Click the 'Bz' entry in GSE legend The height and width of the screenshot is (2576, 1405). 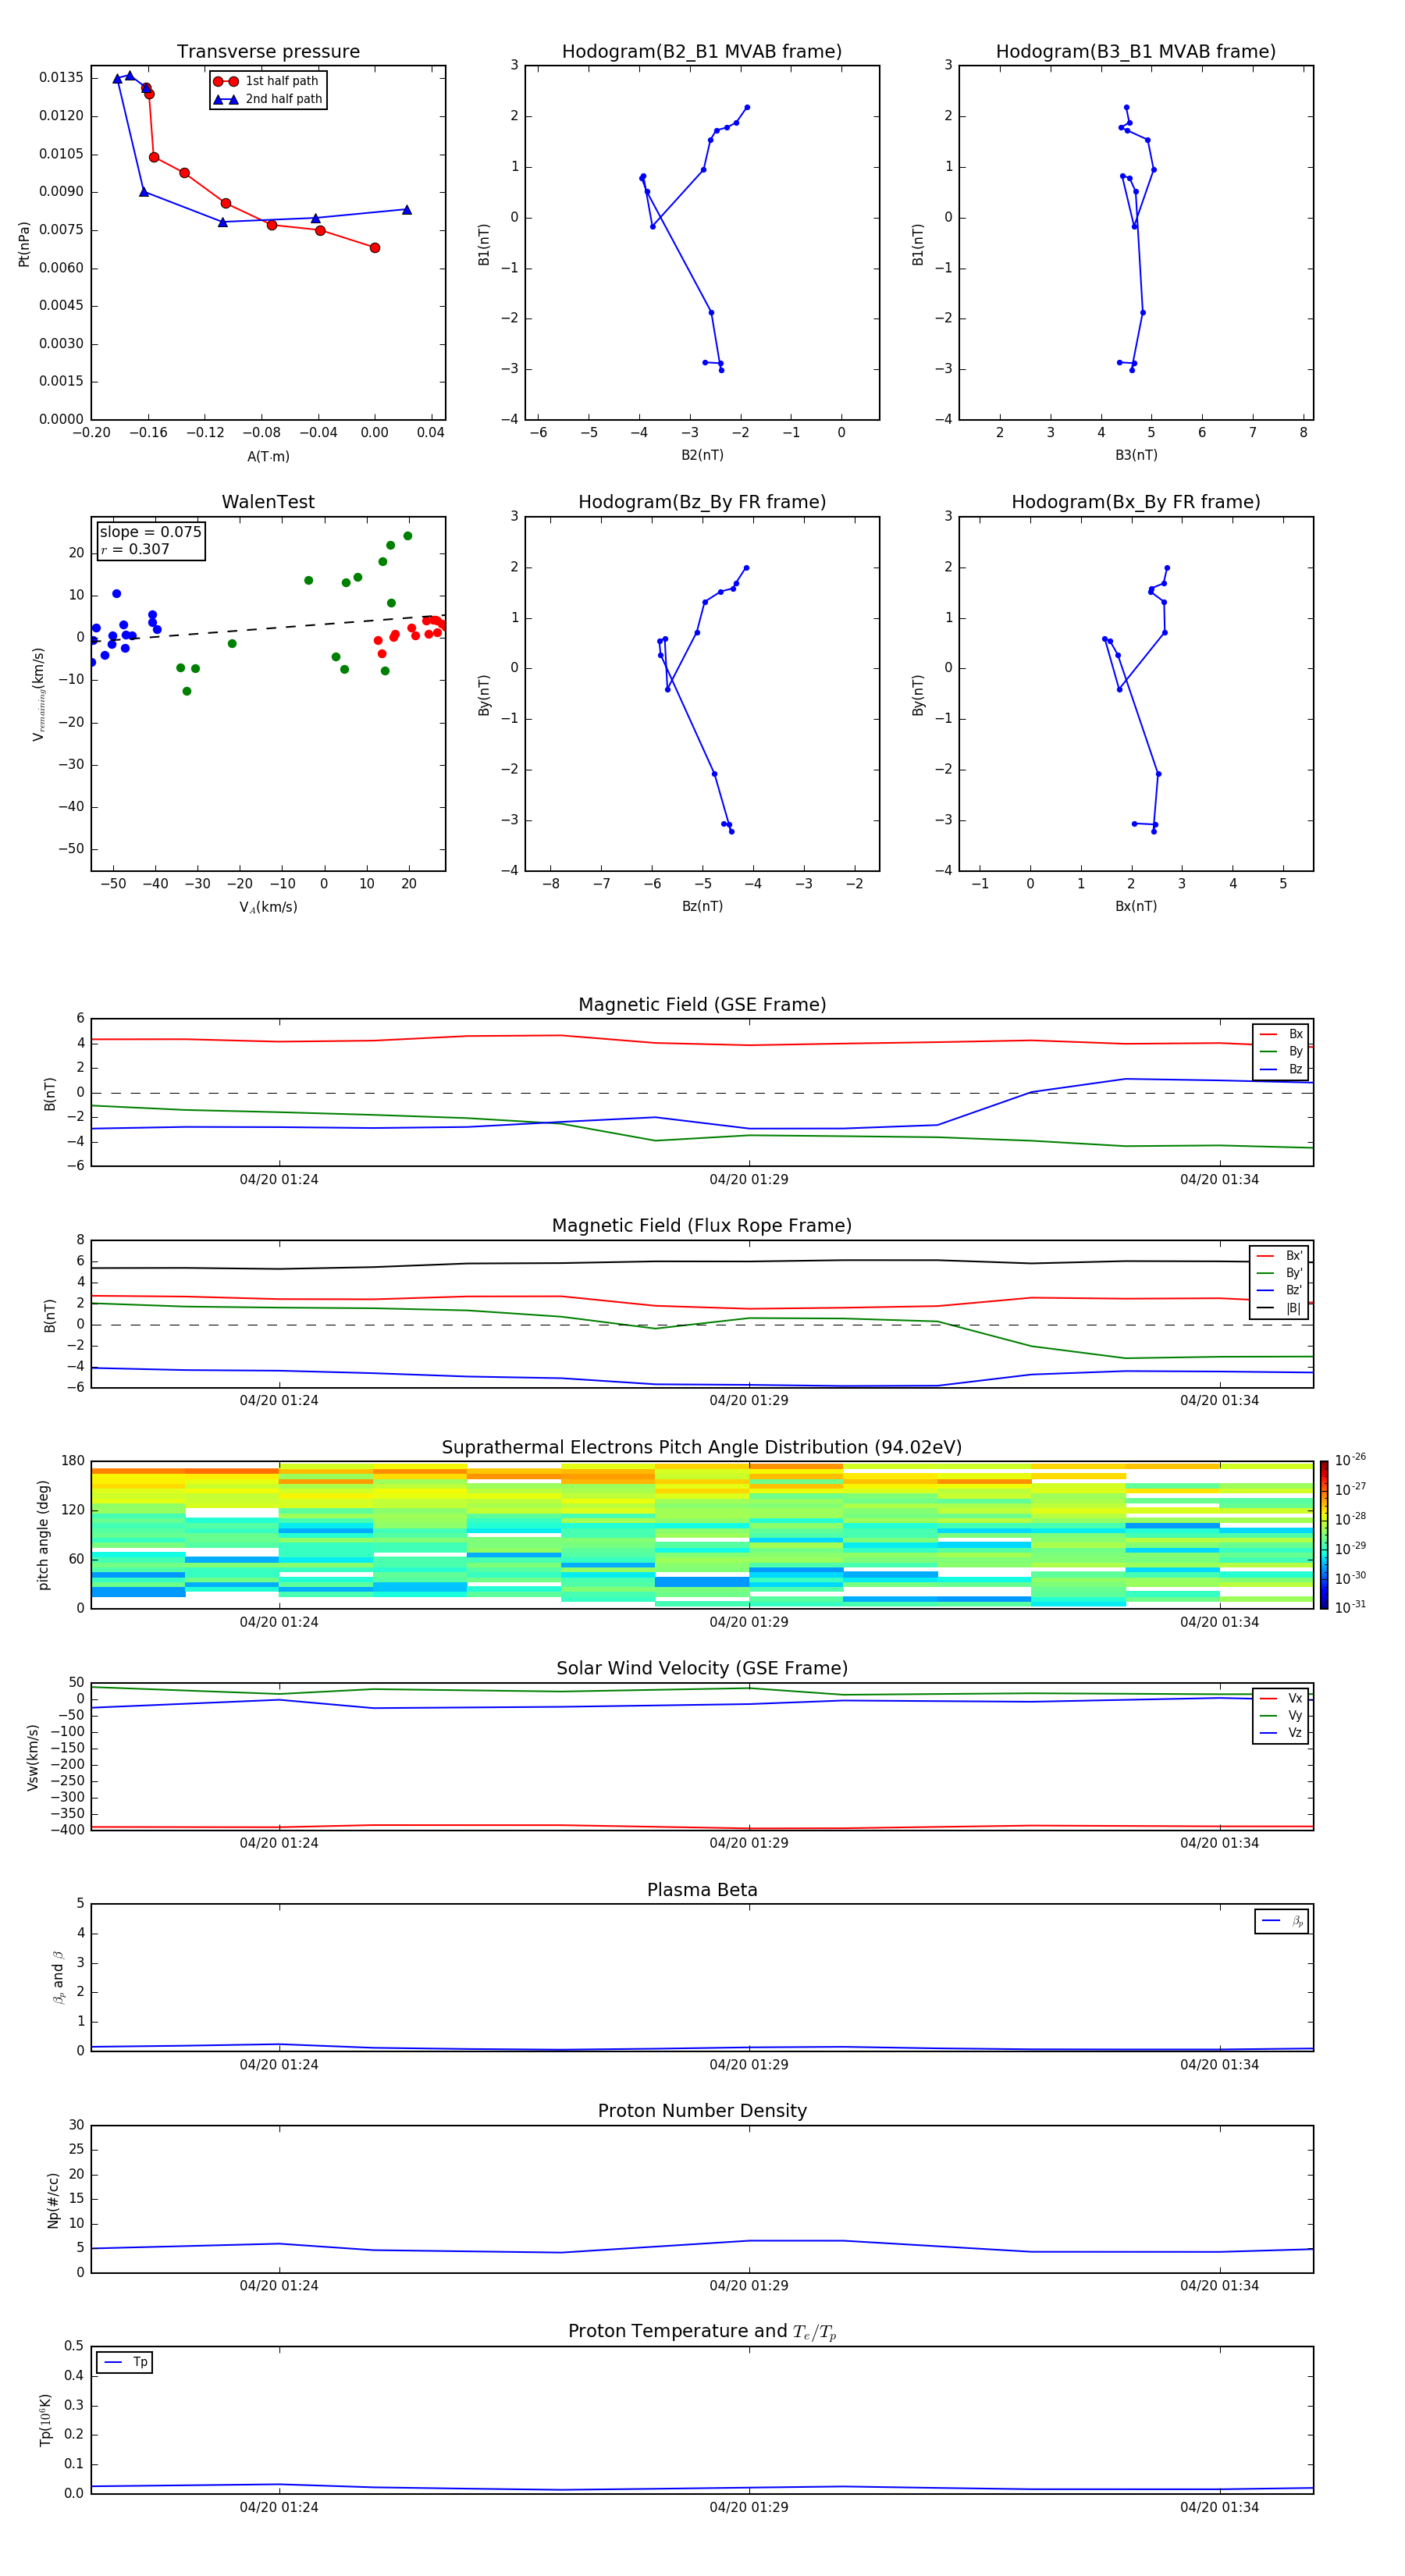pos(1282,1069)
